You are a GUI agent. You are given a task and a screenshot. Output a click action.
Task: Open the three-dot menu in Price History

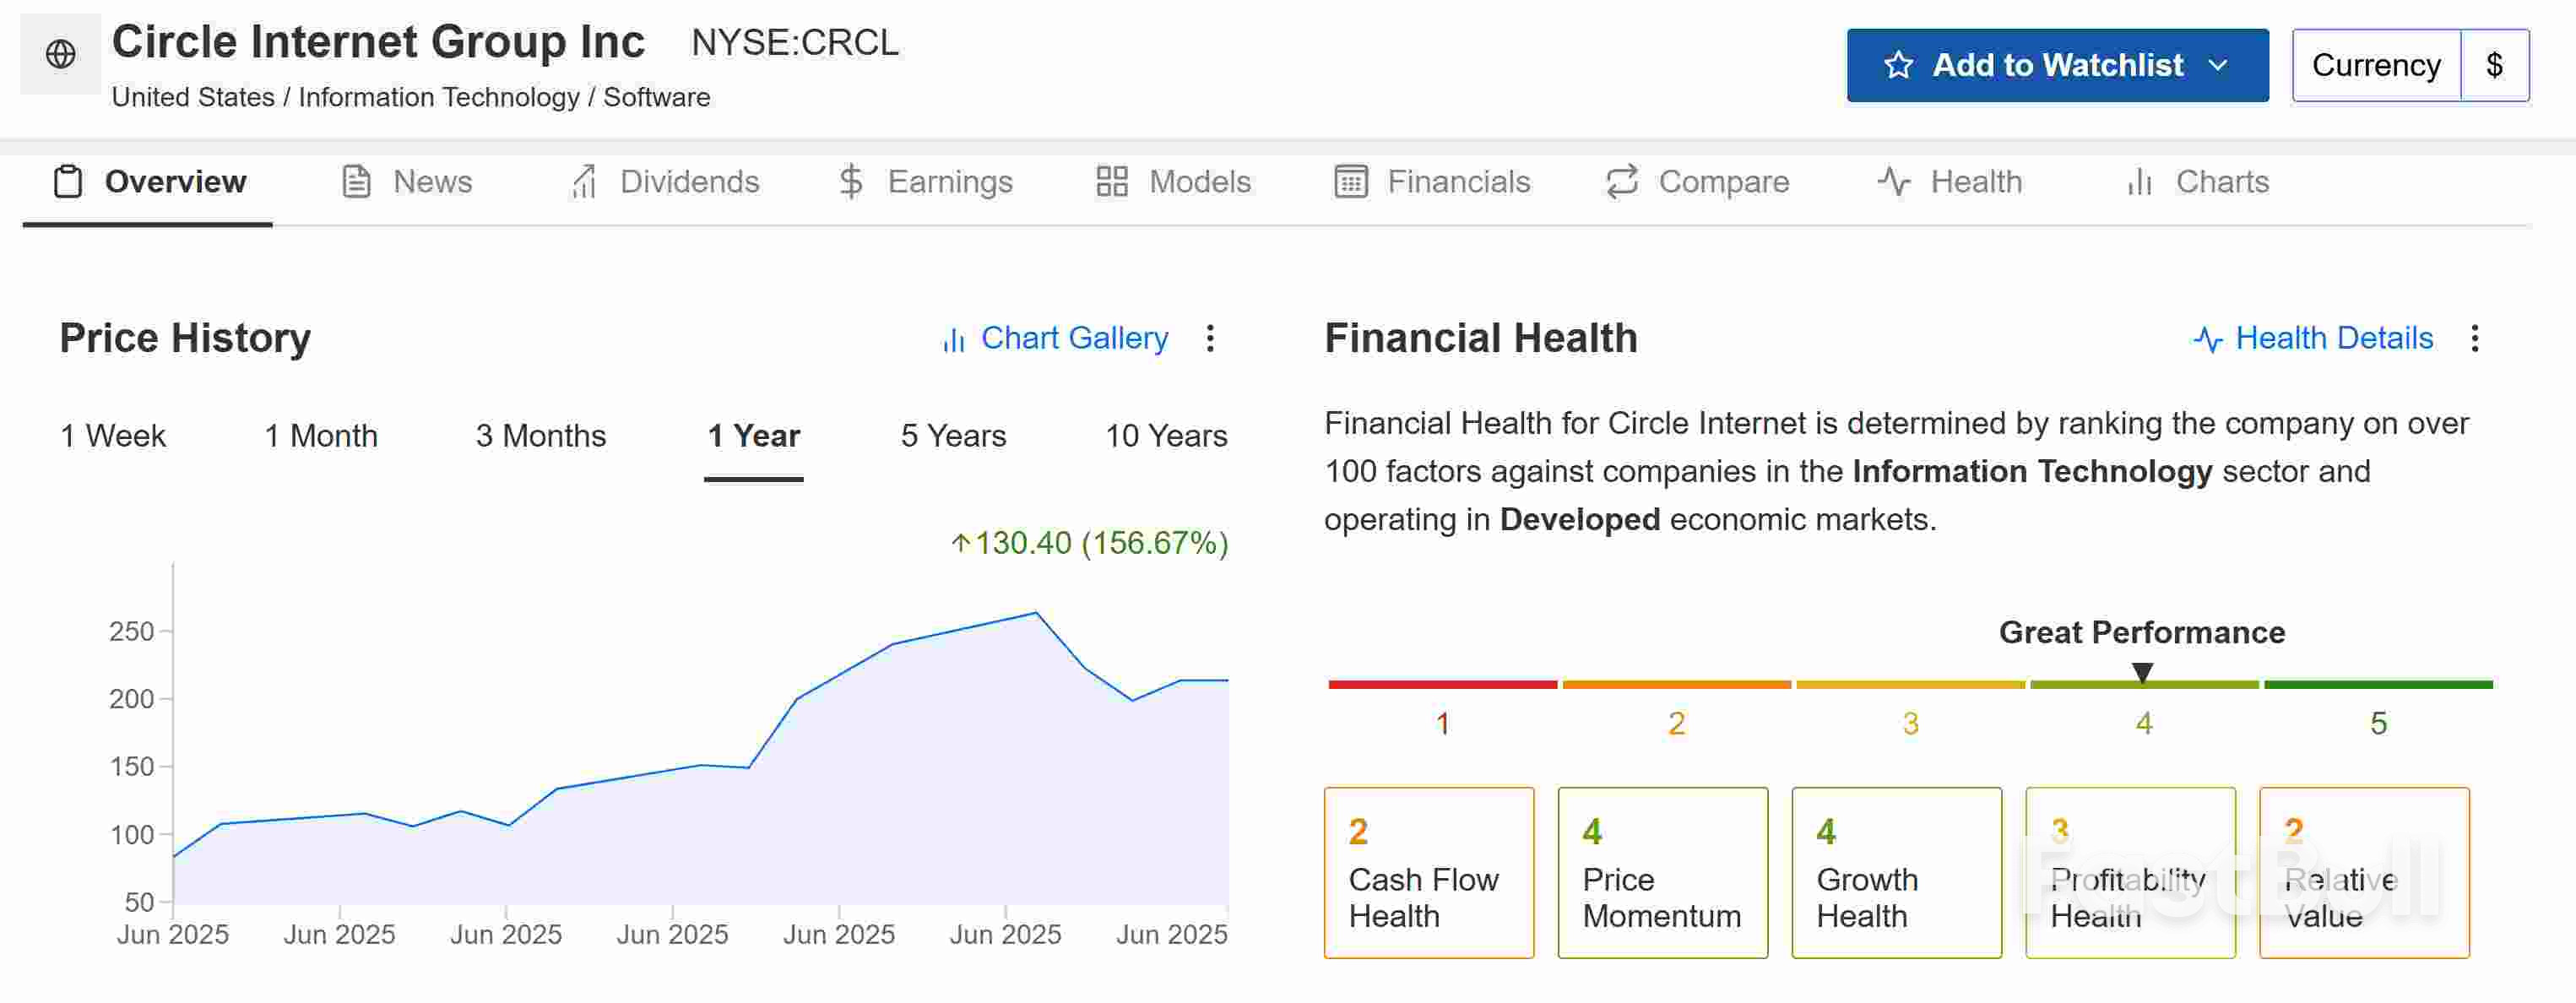click(1210, 338)
